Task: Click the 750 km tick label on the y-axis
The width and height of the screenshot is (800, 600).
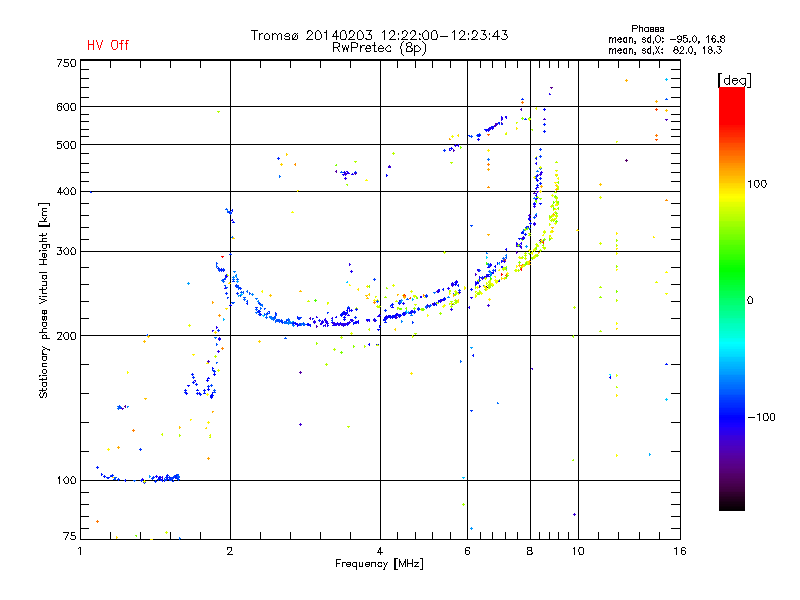Action: pyautogui.click(x=66, y=63)
